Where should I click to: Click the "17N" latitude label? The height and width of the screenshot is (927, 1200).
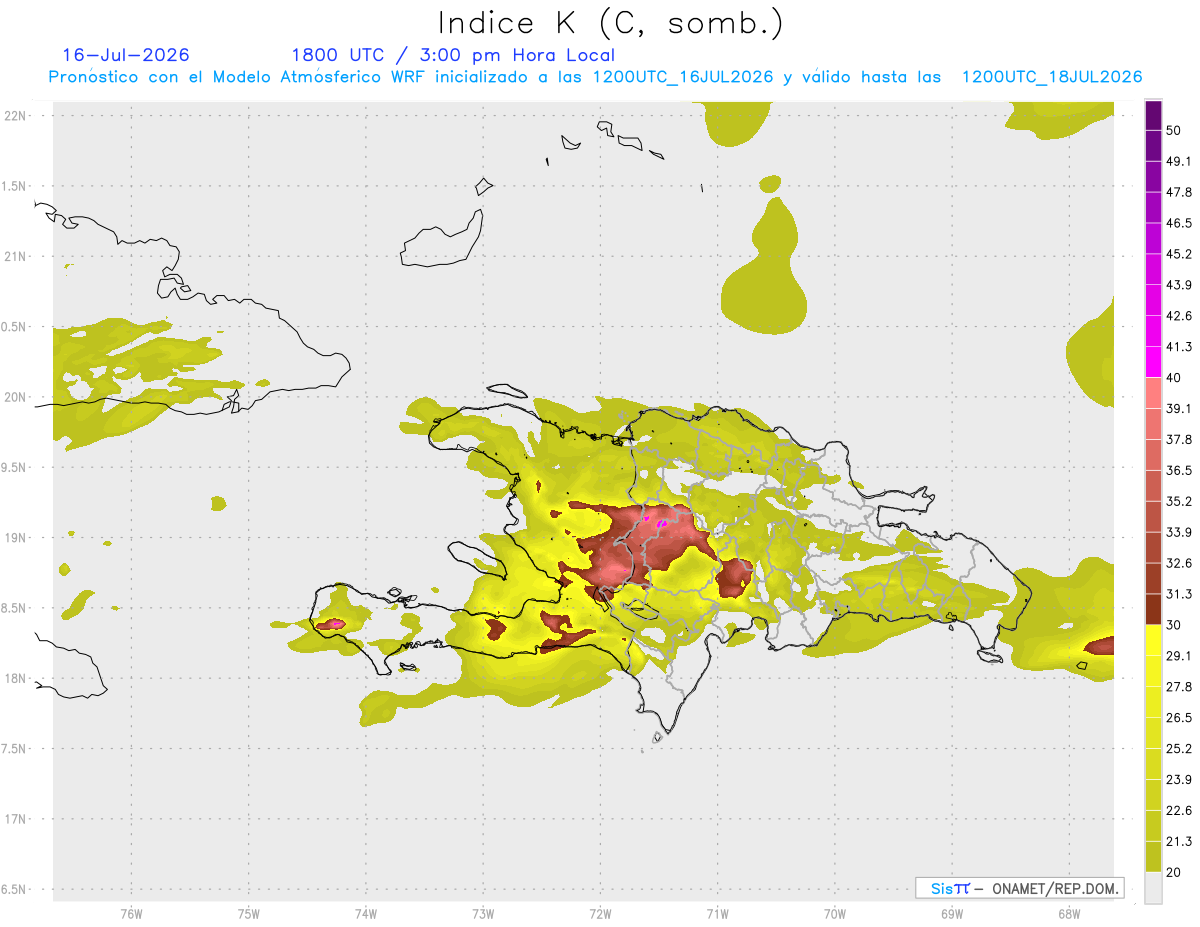point(17,819)
